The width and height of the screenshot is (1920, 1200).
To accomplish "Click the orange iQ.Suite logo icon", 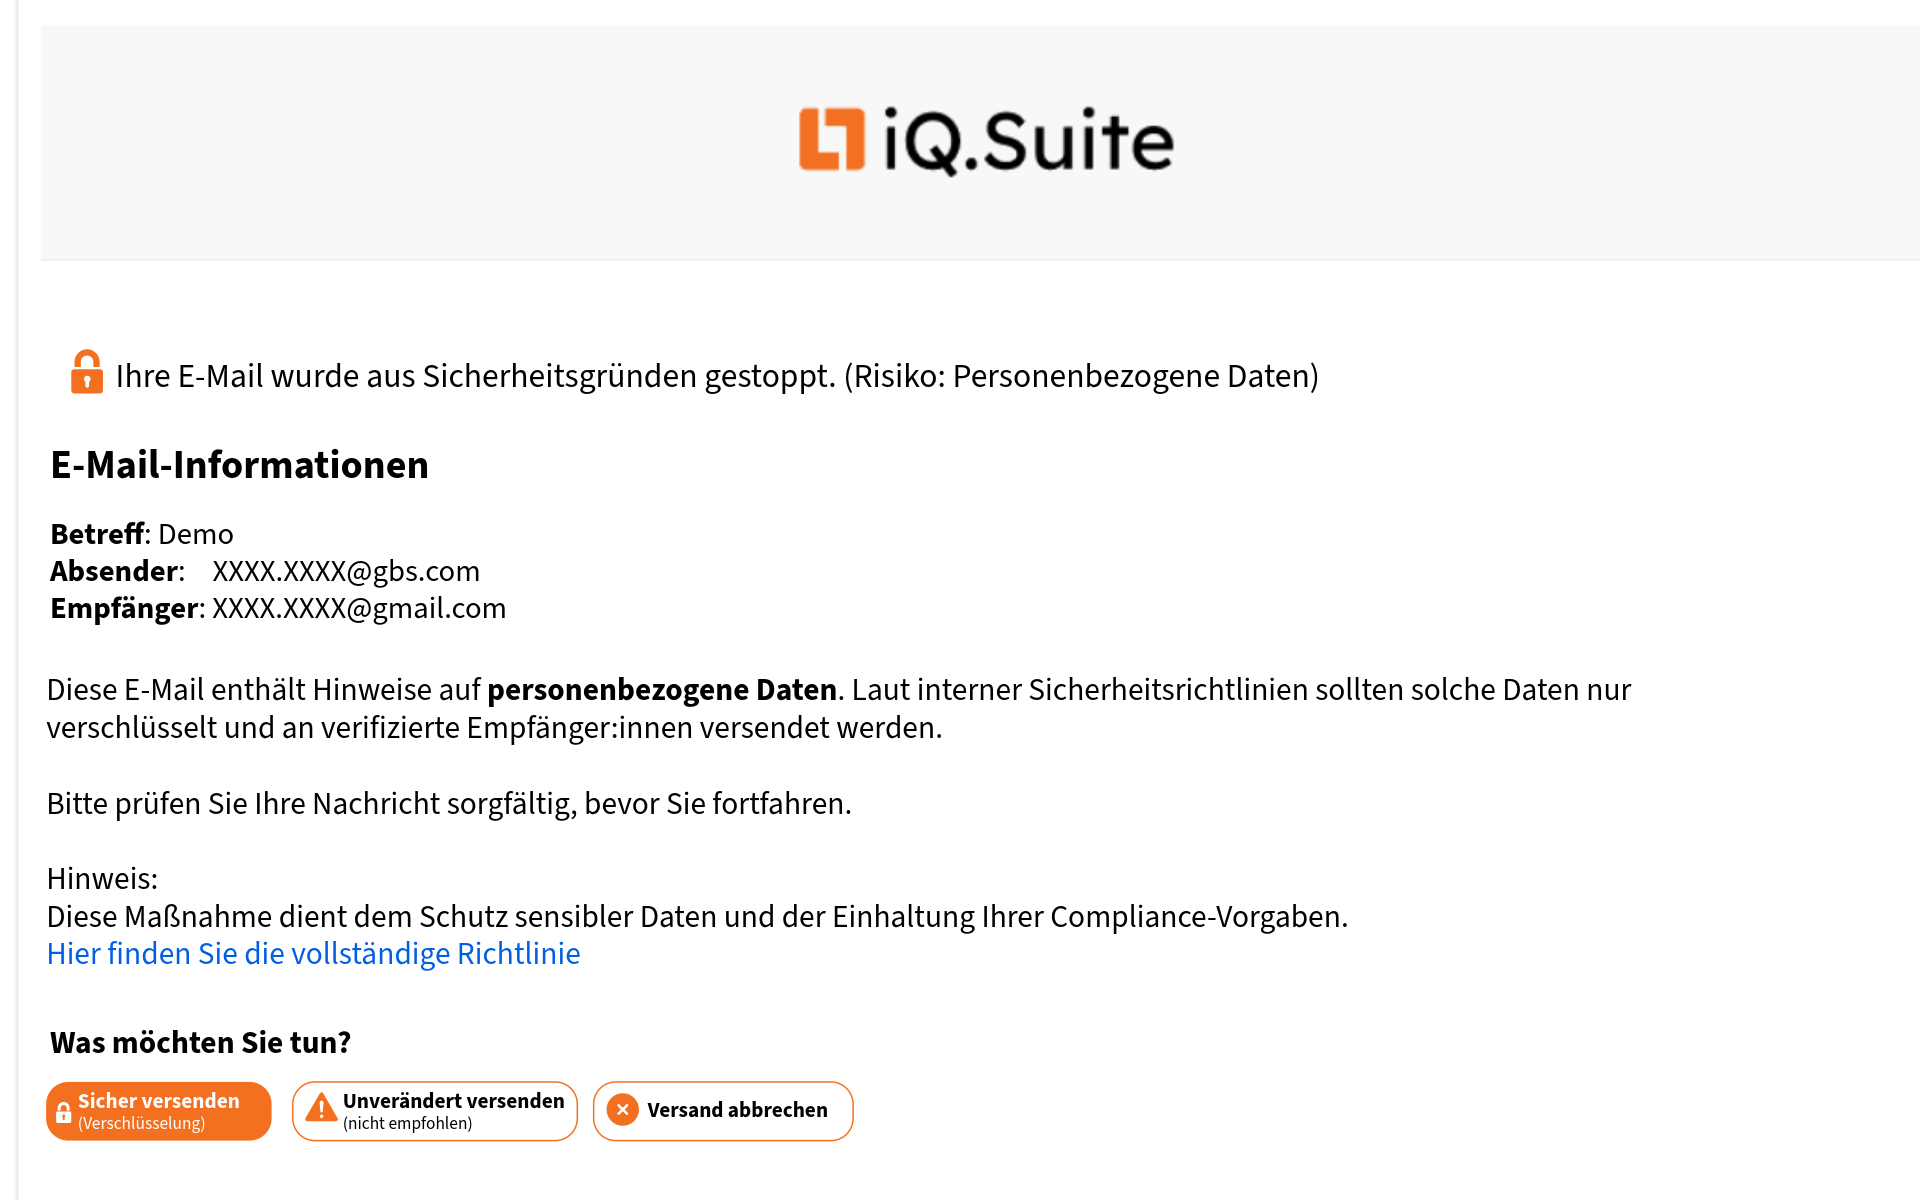I will coord(832,139).
